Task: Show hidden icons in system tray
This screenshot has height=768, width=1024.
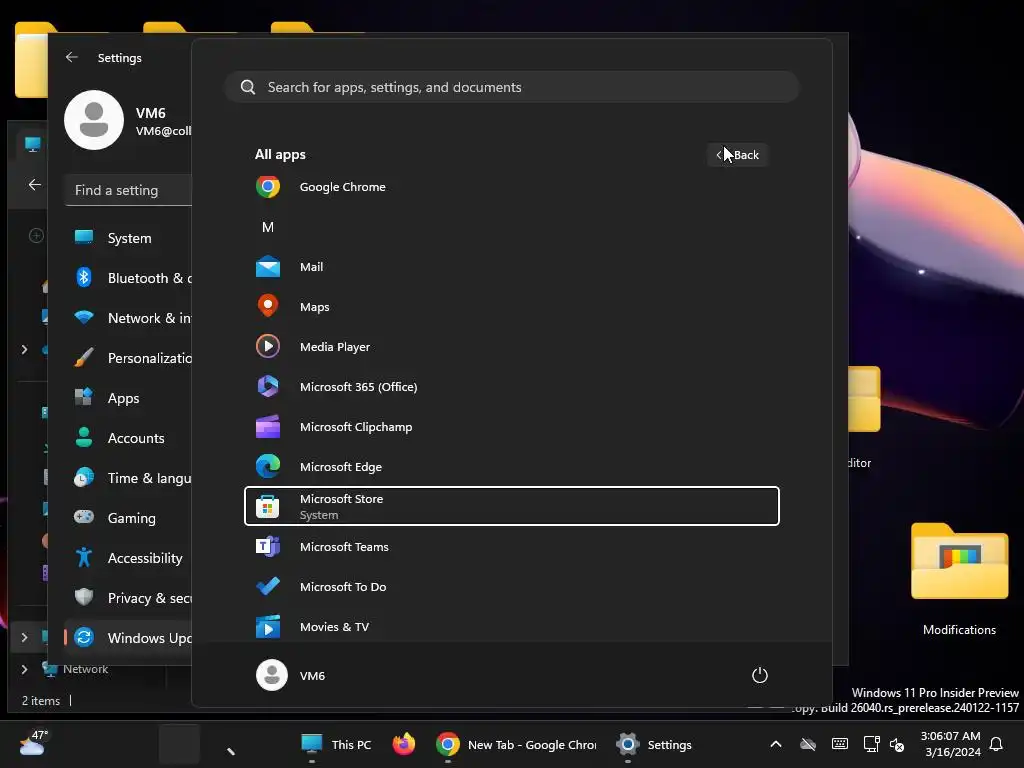Action: click(776, 744)
